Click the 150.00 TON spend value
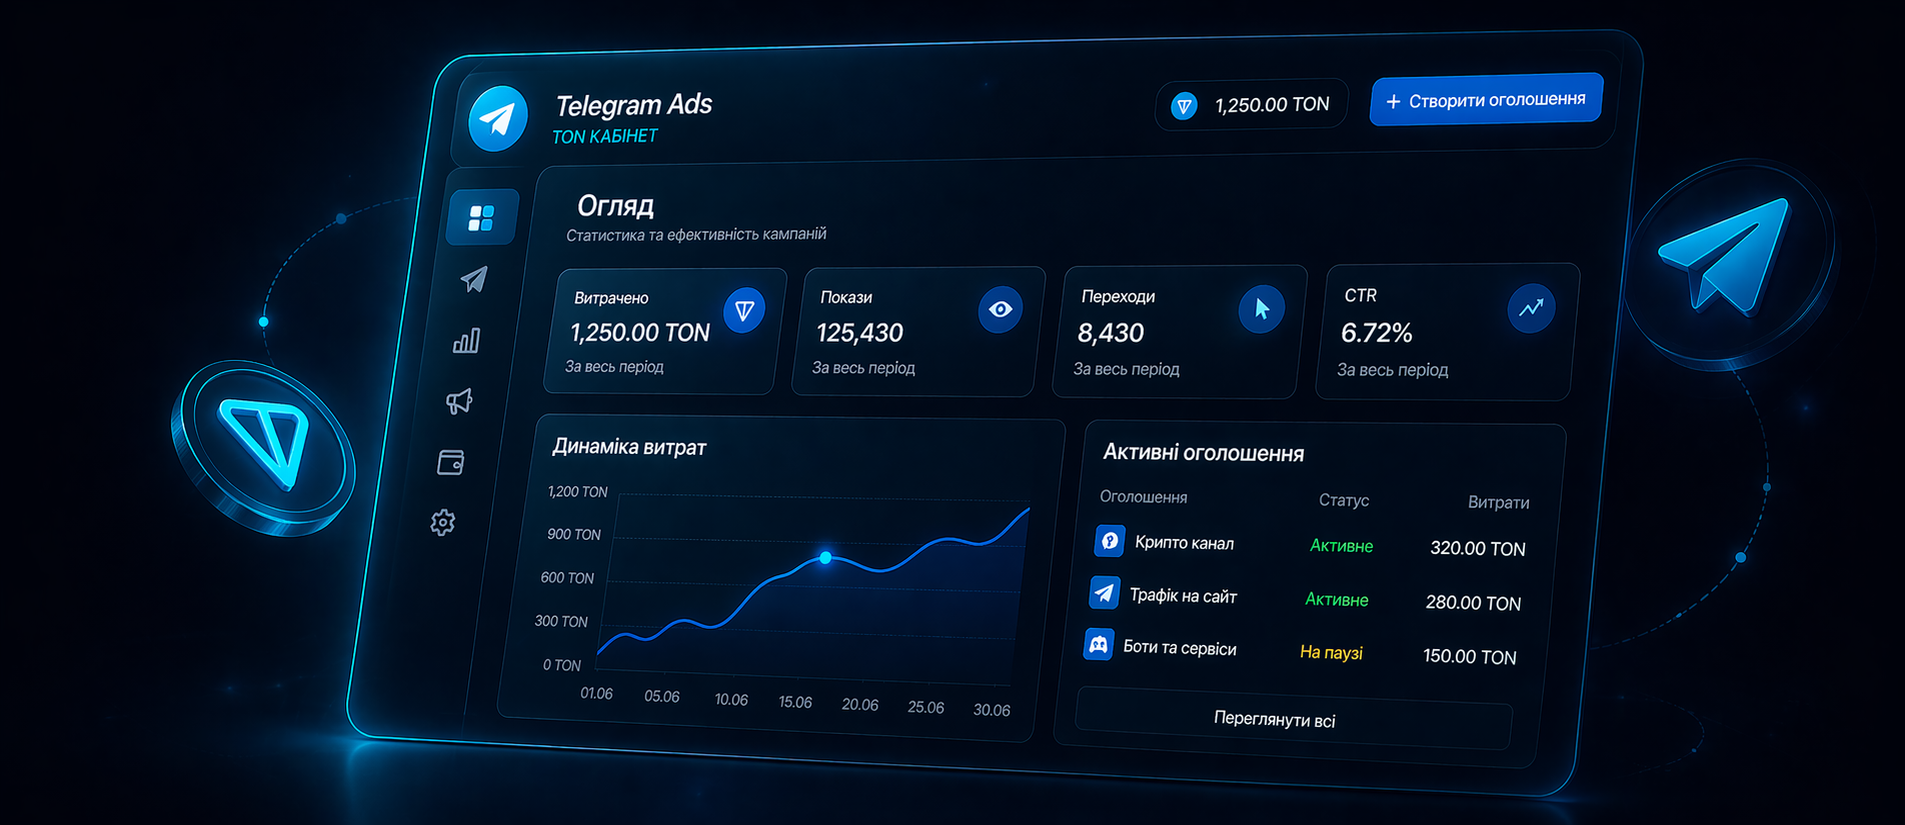The image size is (1905, 825). [x=1470, y=656]
